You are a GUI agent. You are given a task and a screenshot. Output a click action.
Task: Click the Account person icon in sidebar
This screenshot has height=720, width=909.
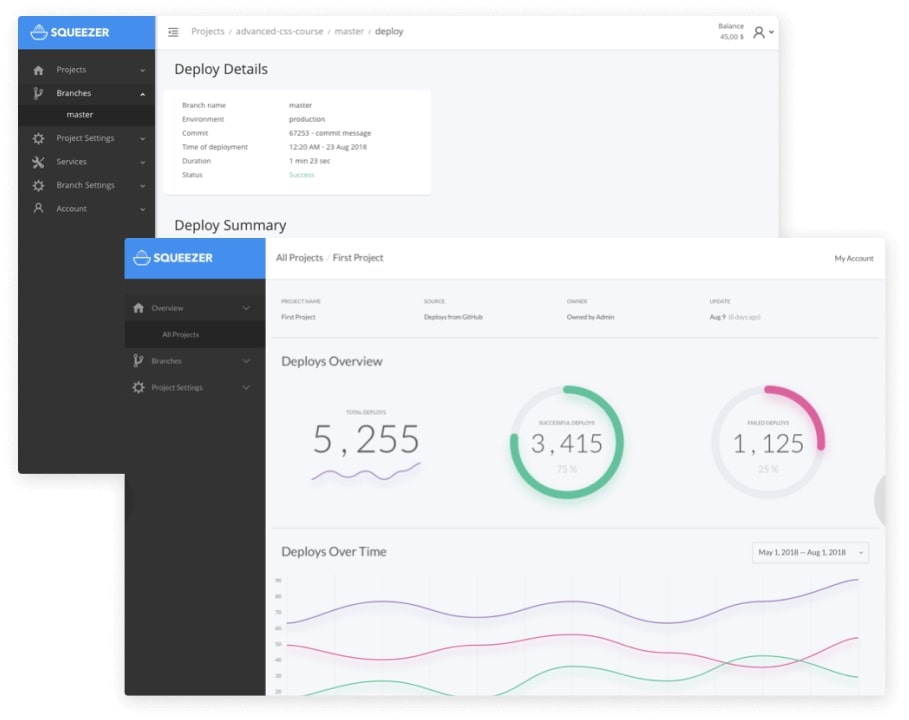tap(38, 208)
